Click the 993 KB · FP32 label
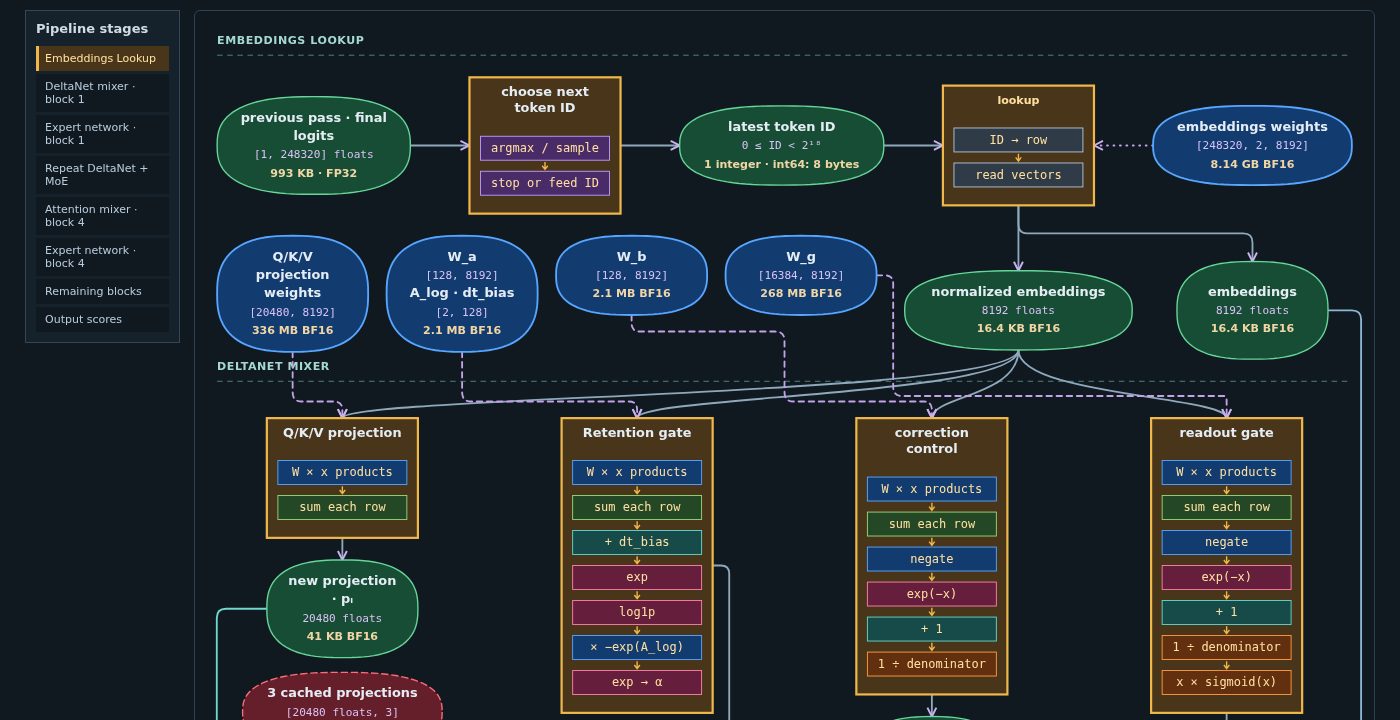This screenshot has height=720, width=1400. point(314,173)
